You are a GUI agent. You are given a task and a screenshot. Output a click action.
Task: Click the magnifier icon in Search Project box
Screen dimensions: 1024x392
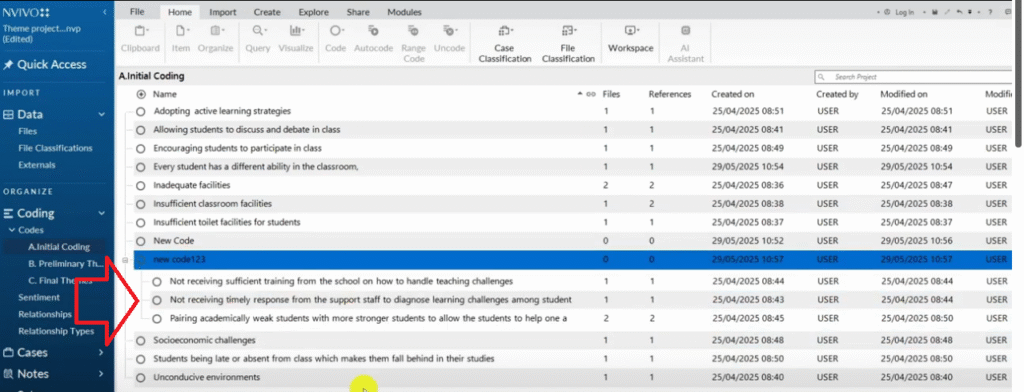pos(822,77)
